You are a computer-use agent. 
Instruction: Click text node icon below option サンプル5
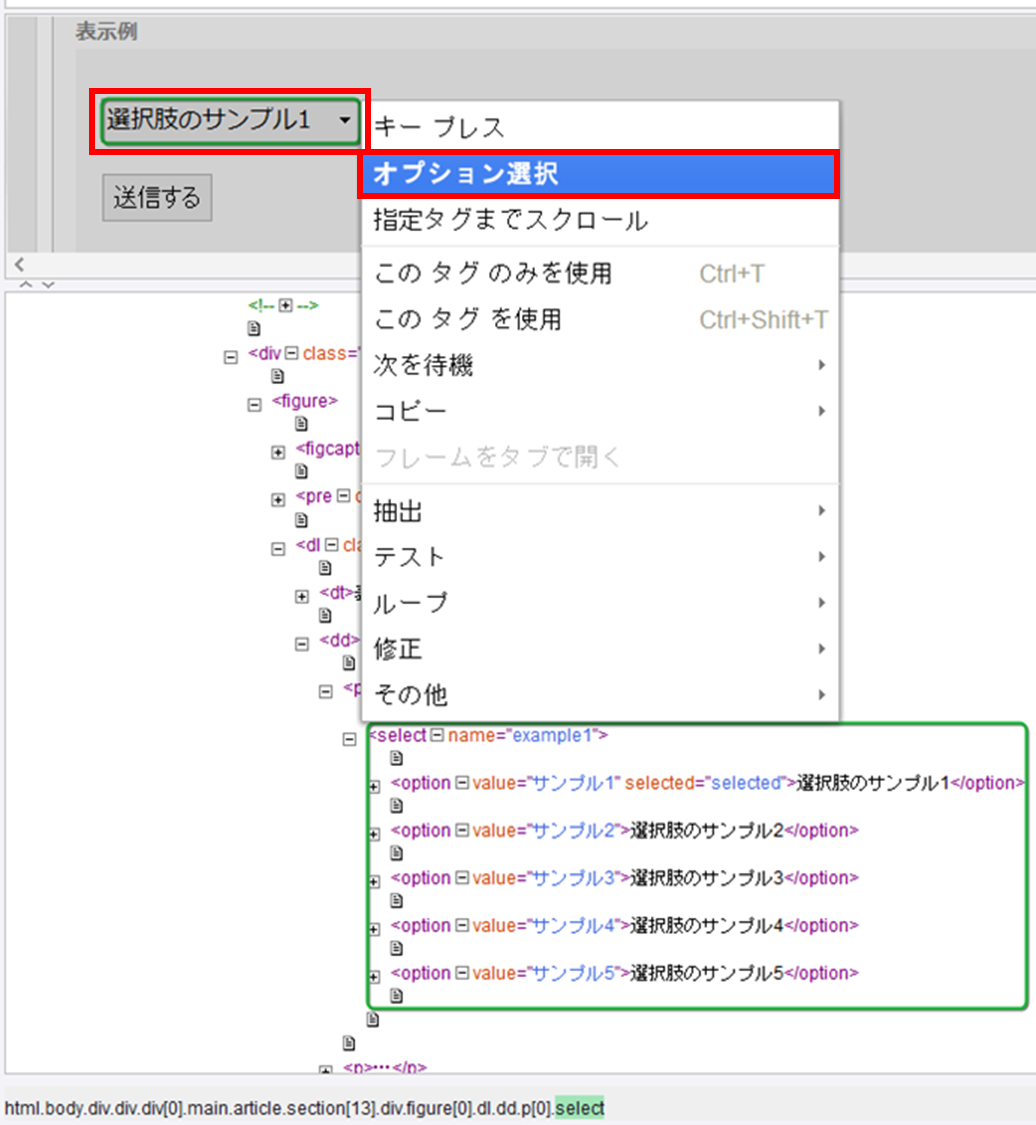pos(397,996)
